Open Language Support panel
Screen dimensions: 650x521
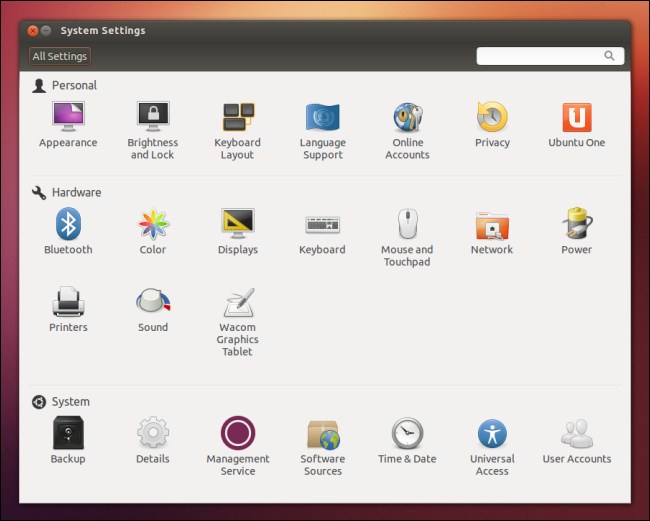click(x=323, y=130)
